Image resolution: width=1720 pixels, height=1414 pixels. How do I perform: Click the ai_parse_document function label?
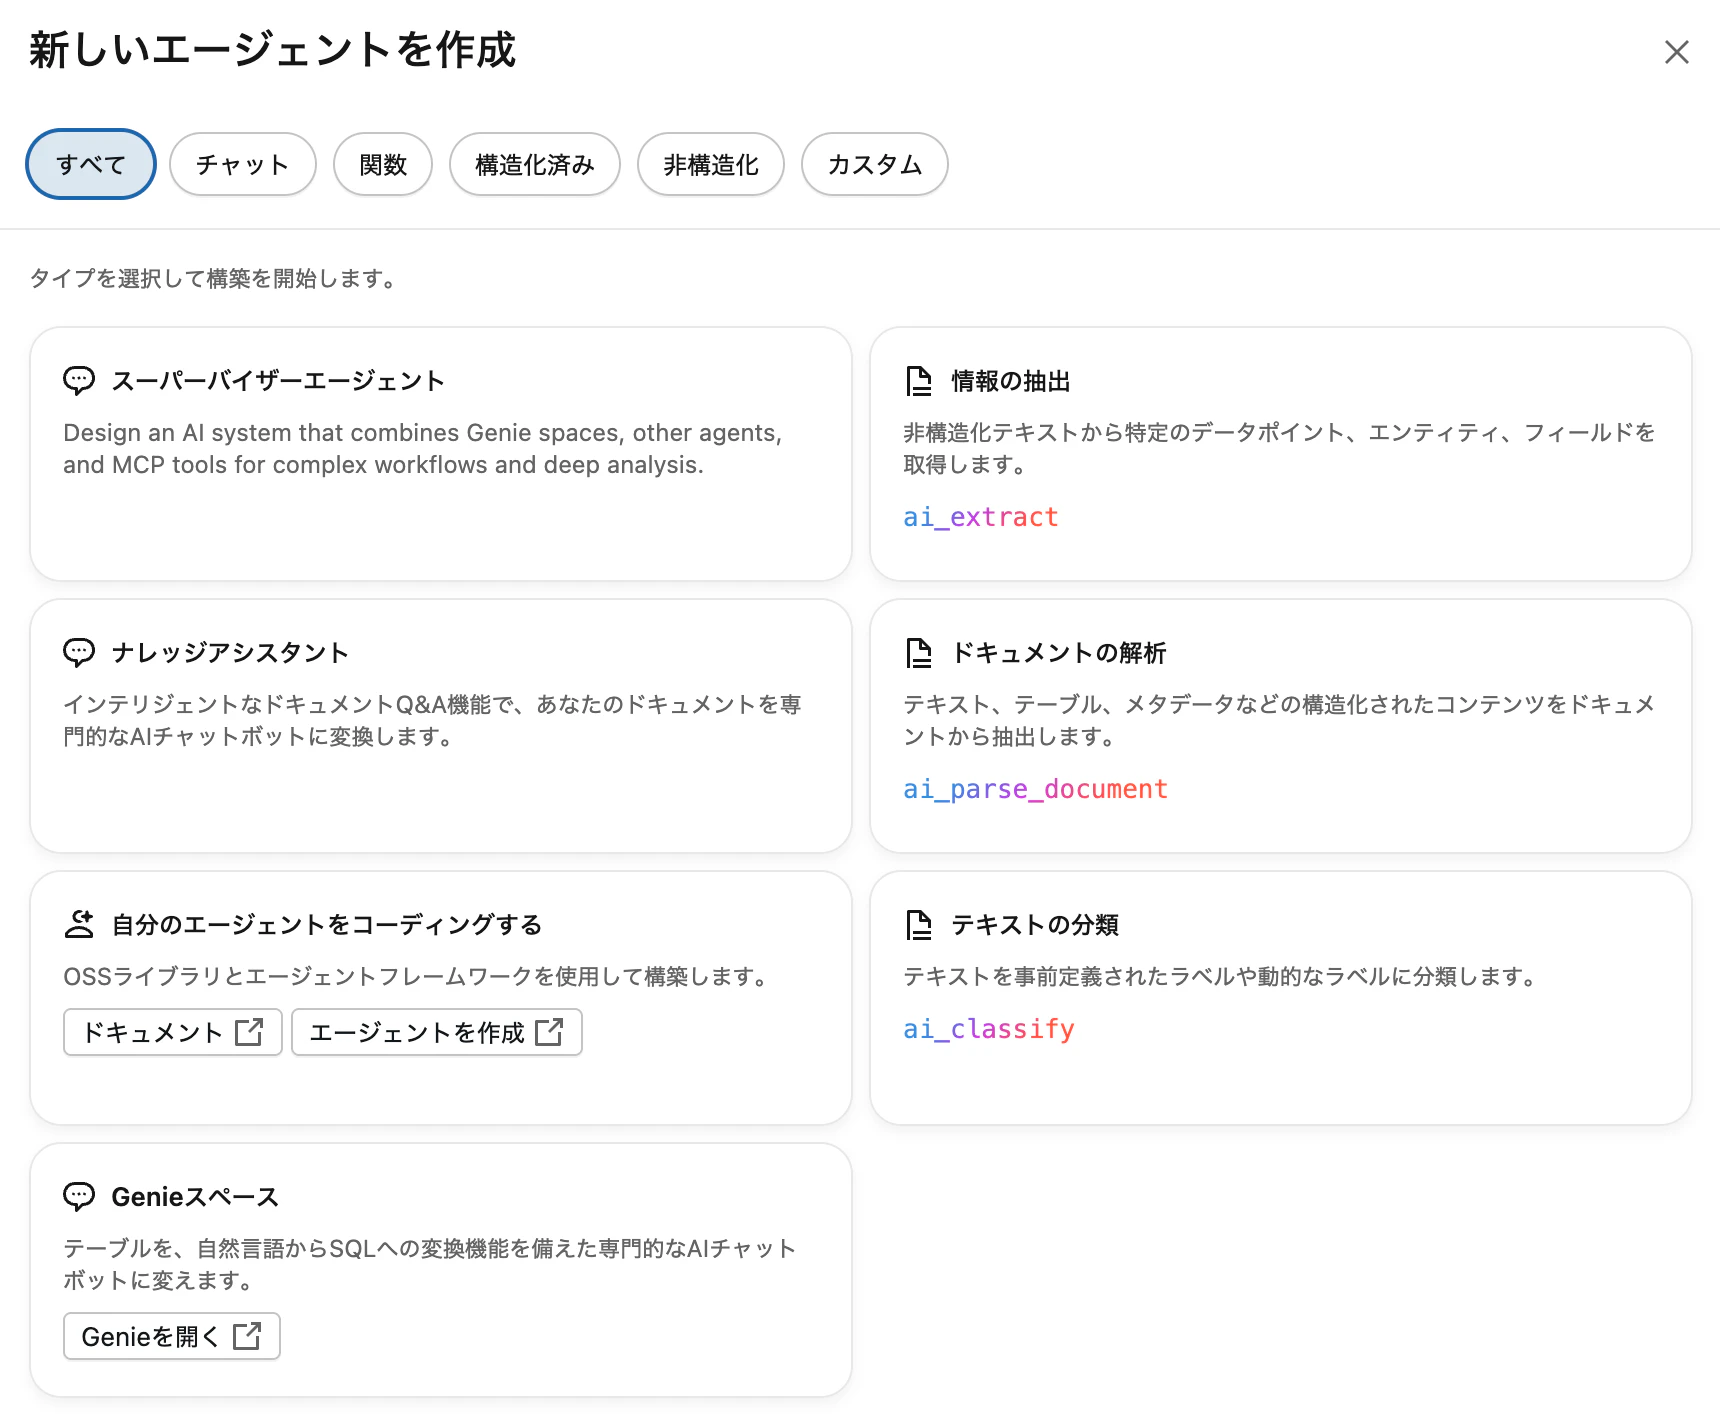coord(1036,789)
